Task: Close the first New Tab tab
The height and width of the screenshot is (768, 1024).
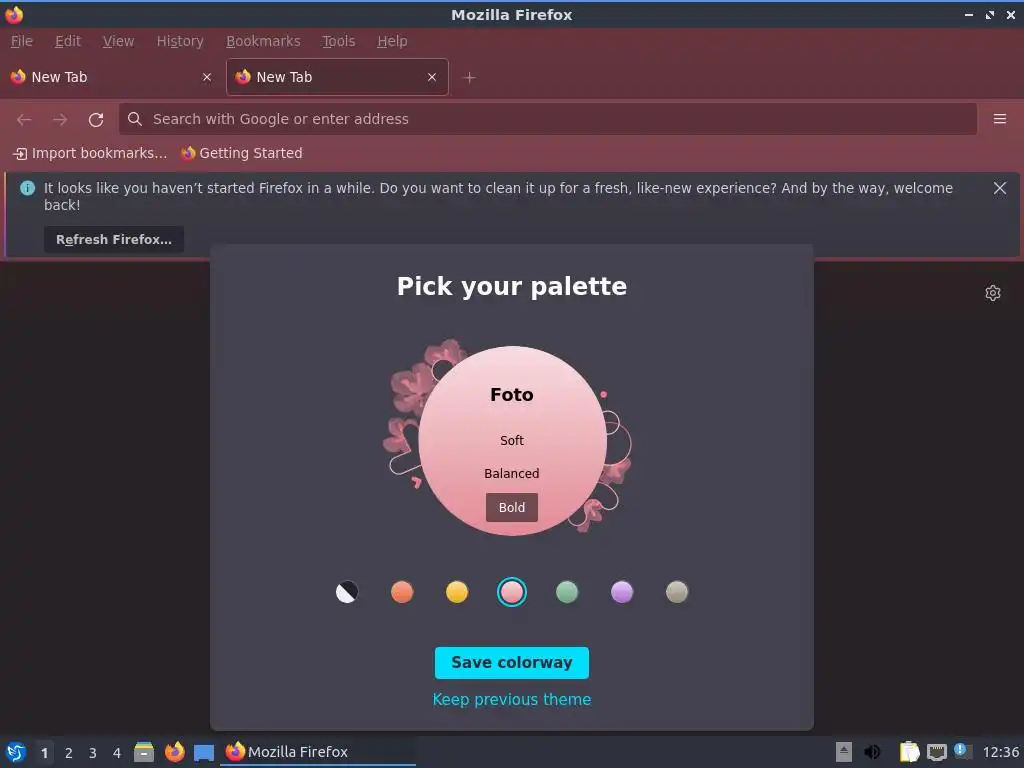Action: (x=207, y=77)
